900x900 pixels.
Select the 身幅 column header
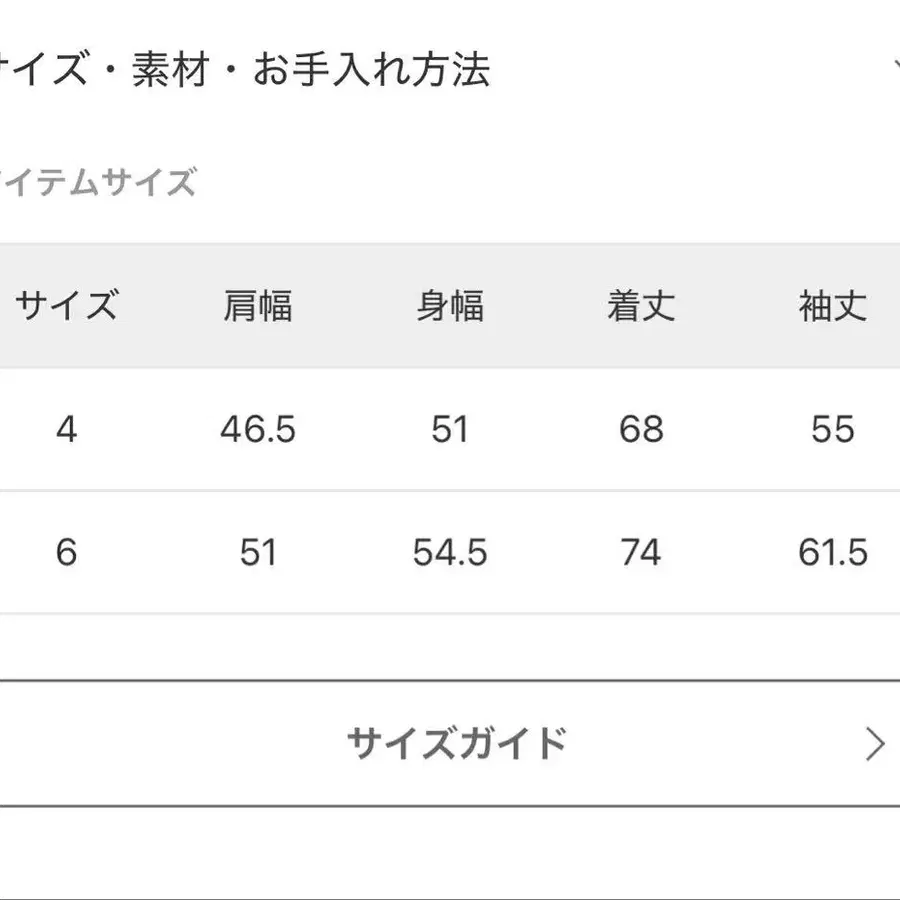click(450, 306)
